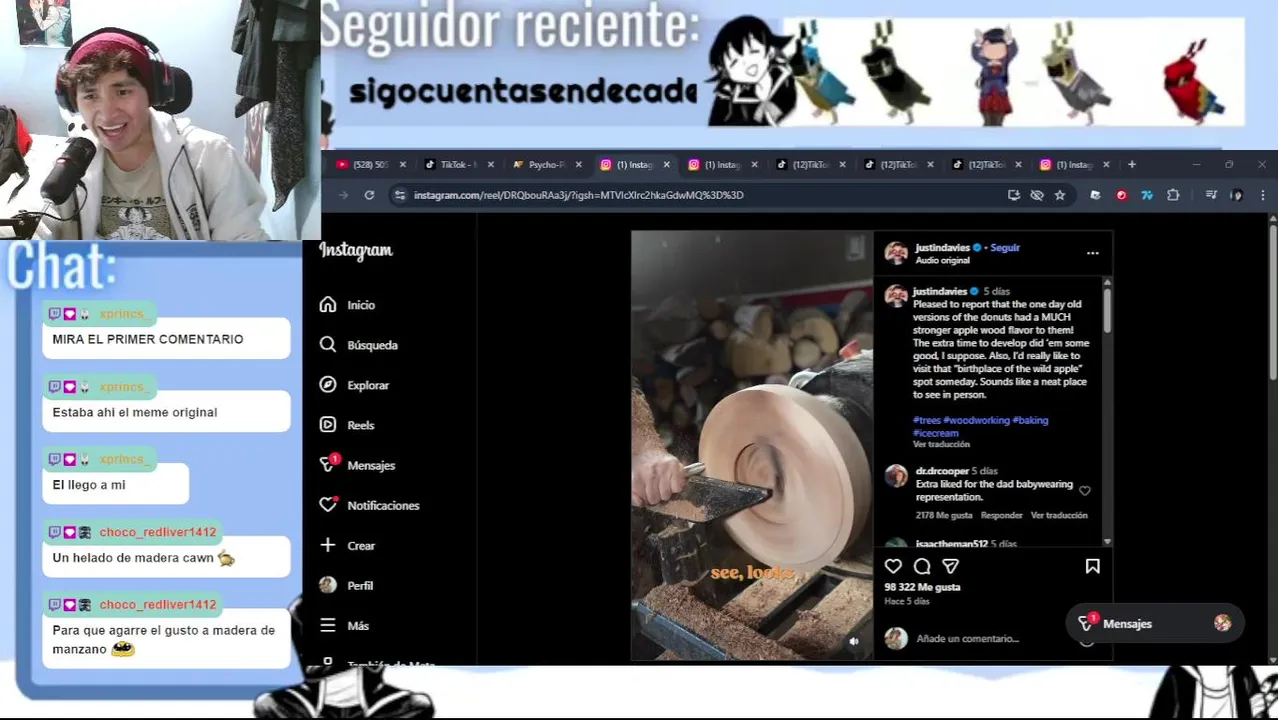The height and width of the screenshot is (720, 1278).
Task: Open the blue extension icon
Action: click(1147, 195)
